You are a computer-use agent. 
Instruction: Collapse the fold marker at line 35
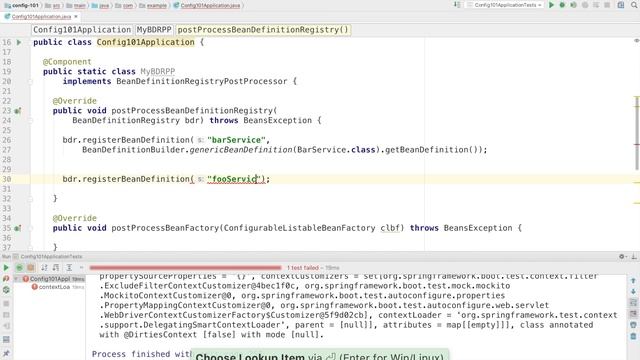[30, 228]
